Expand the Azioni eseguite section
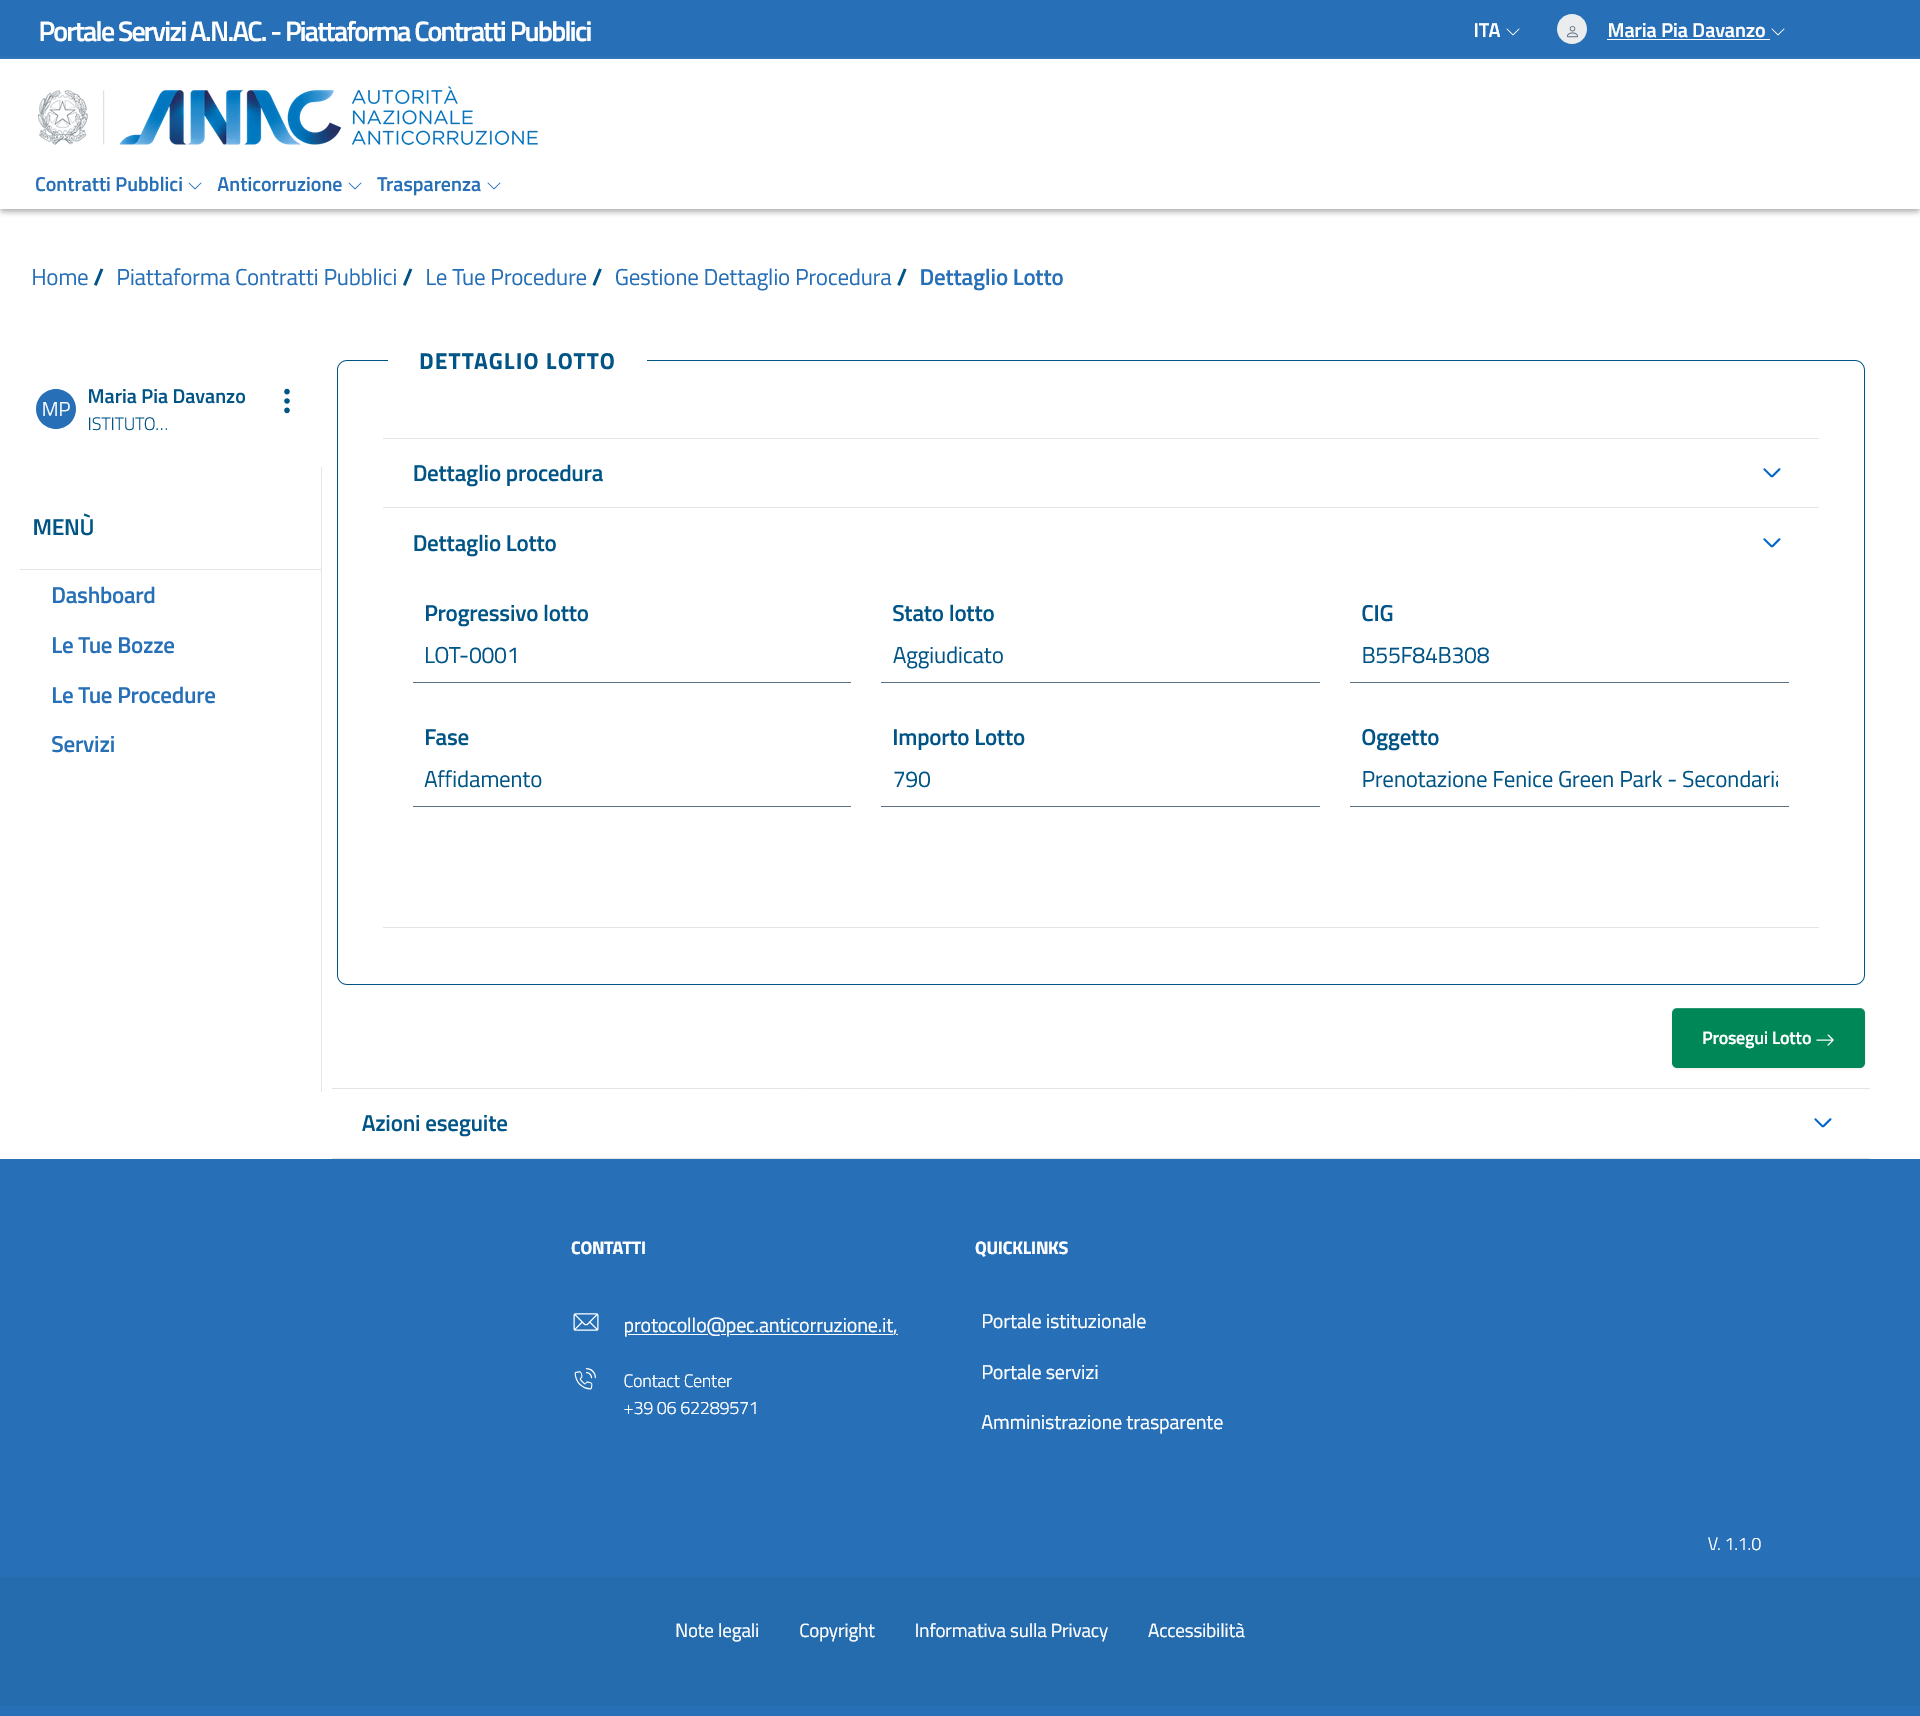 click(x=1822, y=1123)
